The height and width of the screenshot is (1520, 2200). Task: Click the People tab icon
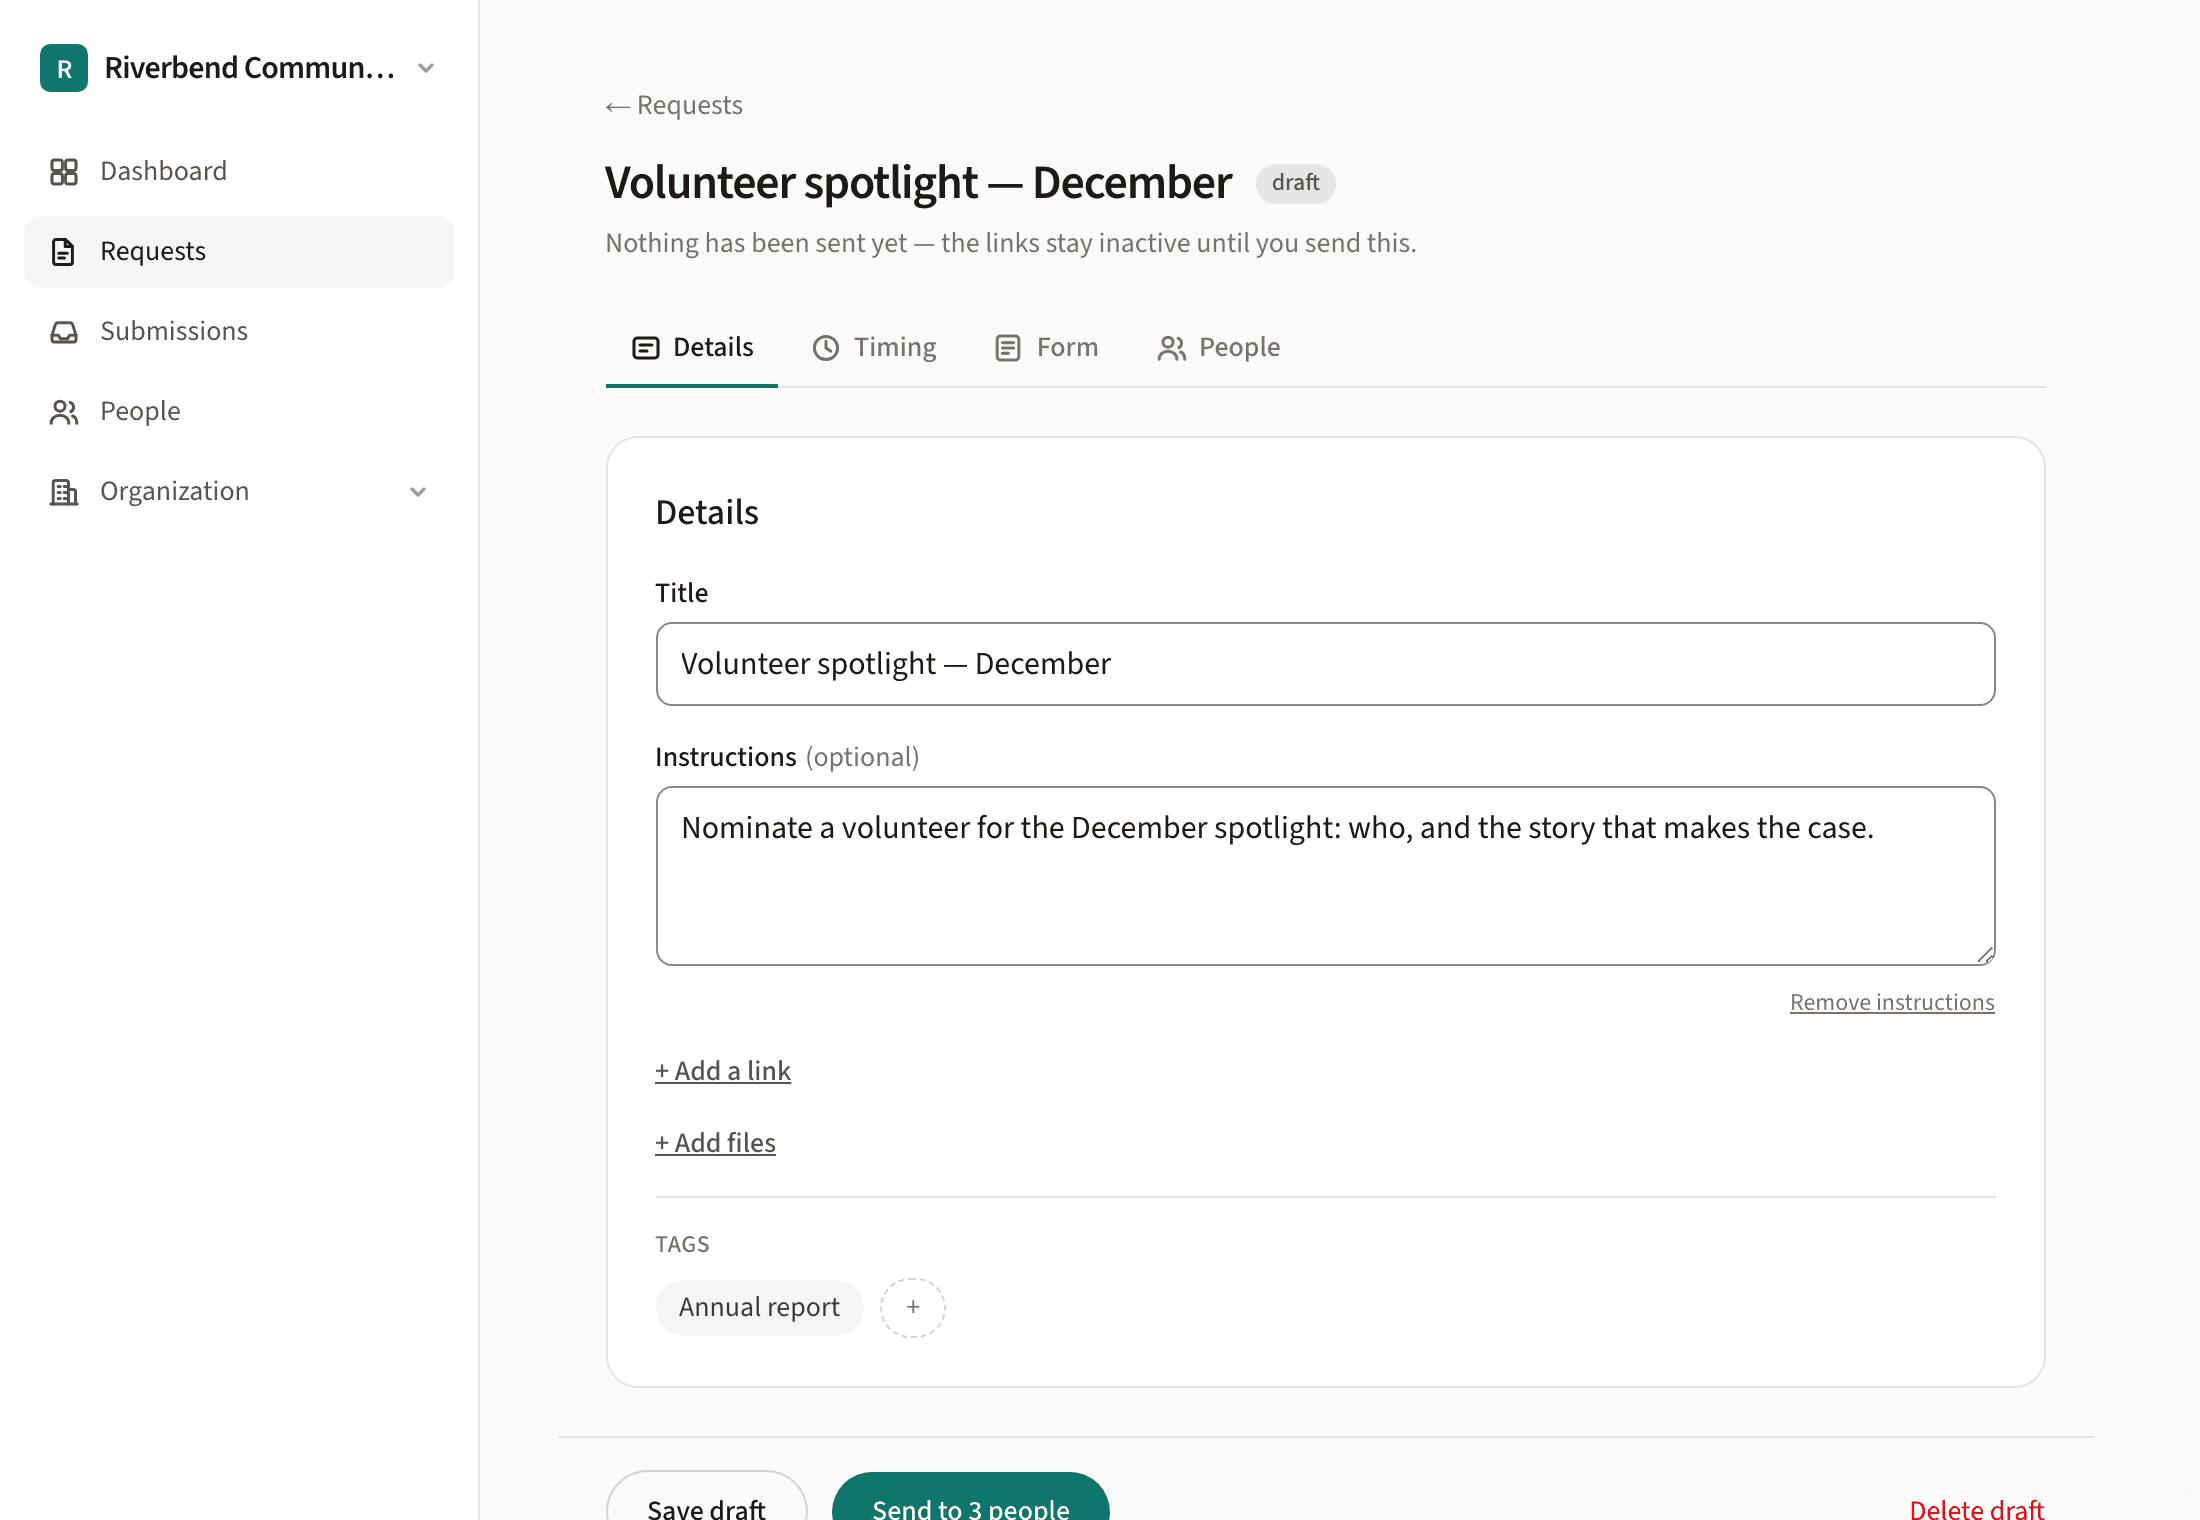1172,348
